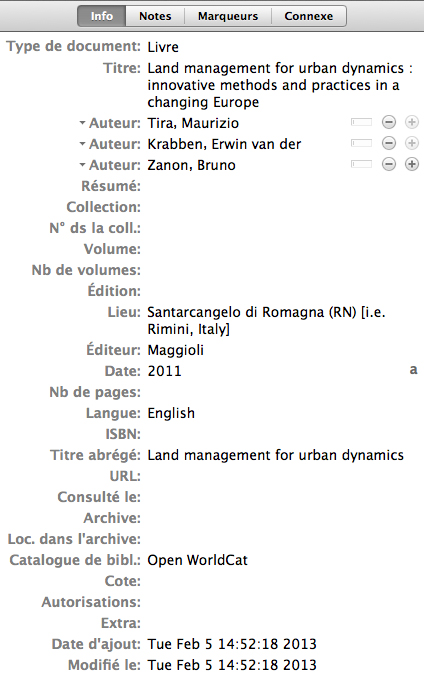Toggle name field mode for Krabben author
This screenshot has width=424, height=680.
coord(362,143)
